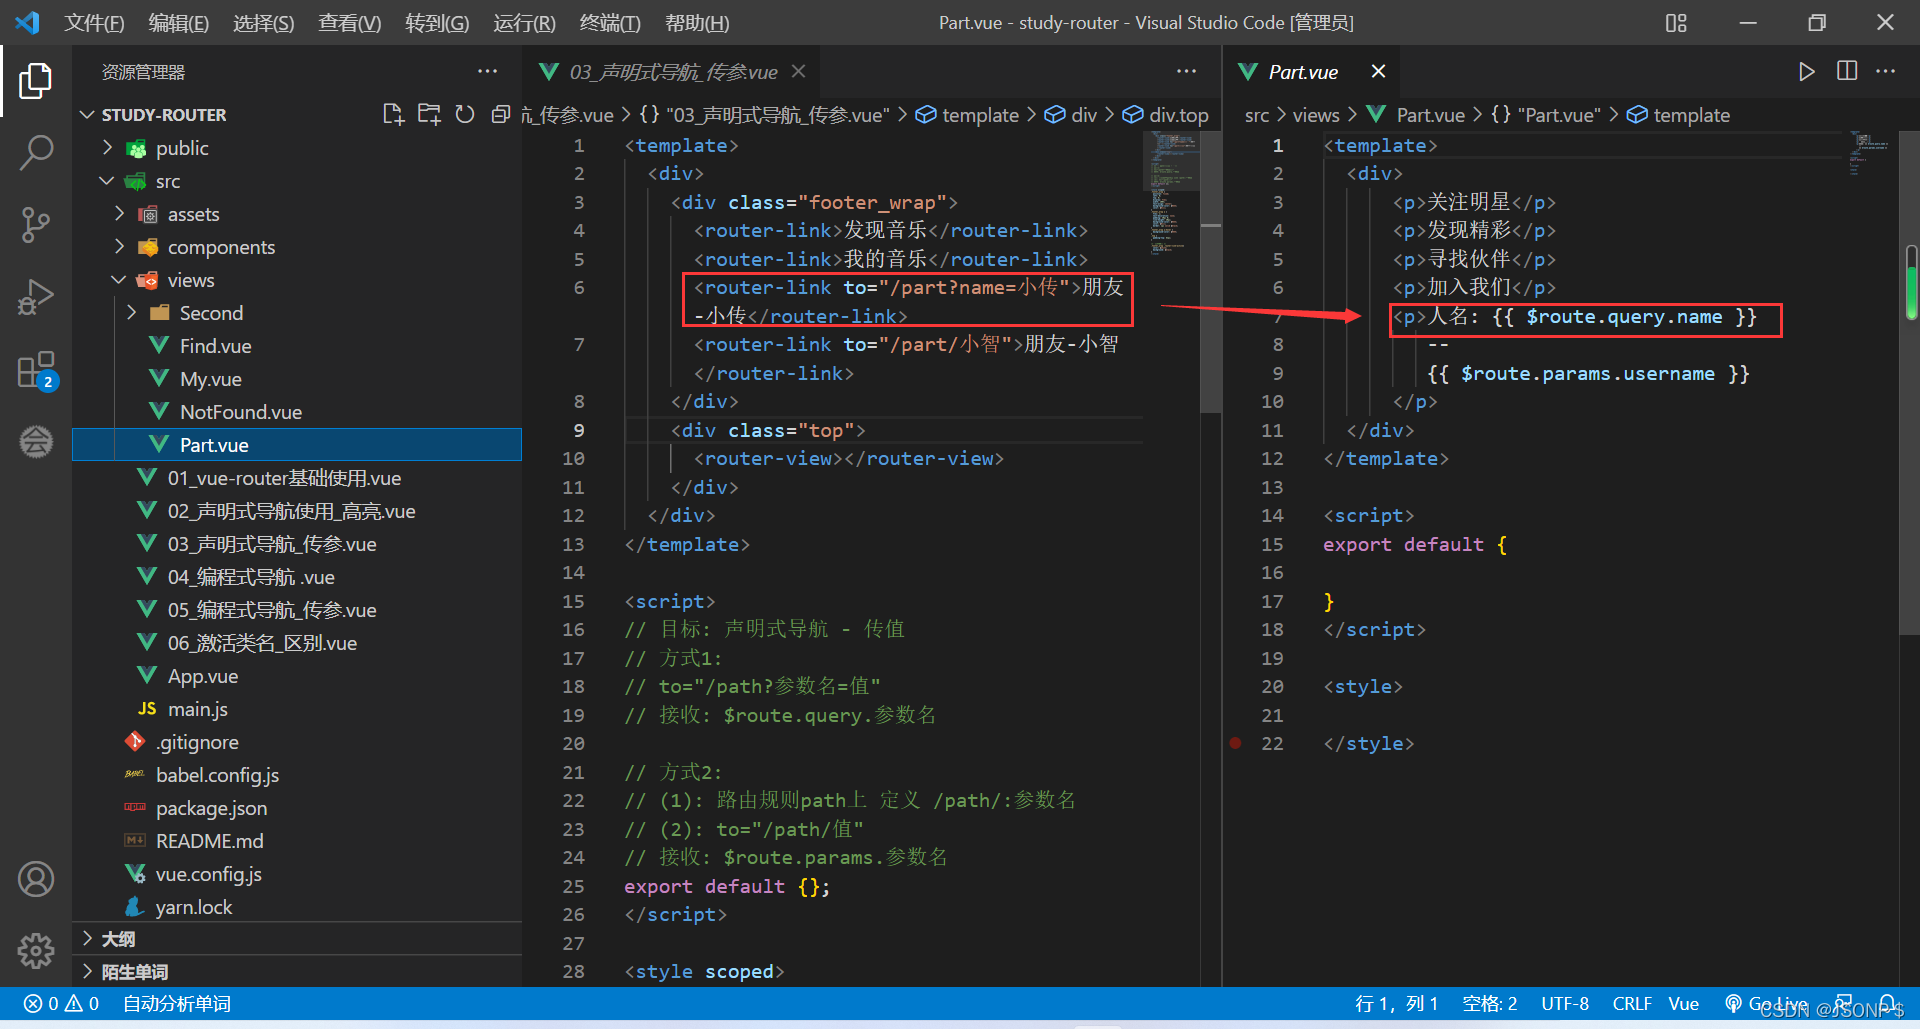
Task: Click 自动分析单词 in status bar
Action: click(177, 1004)
